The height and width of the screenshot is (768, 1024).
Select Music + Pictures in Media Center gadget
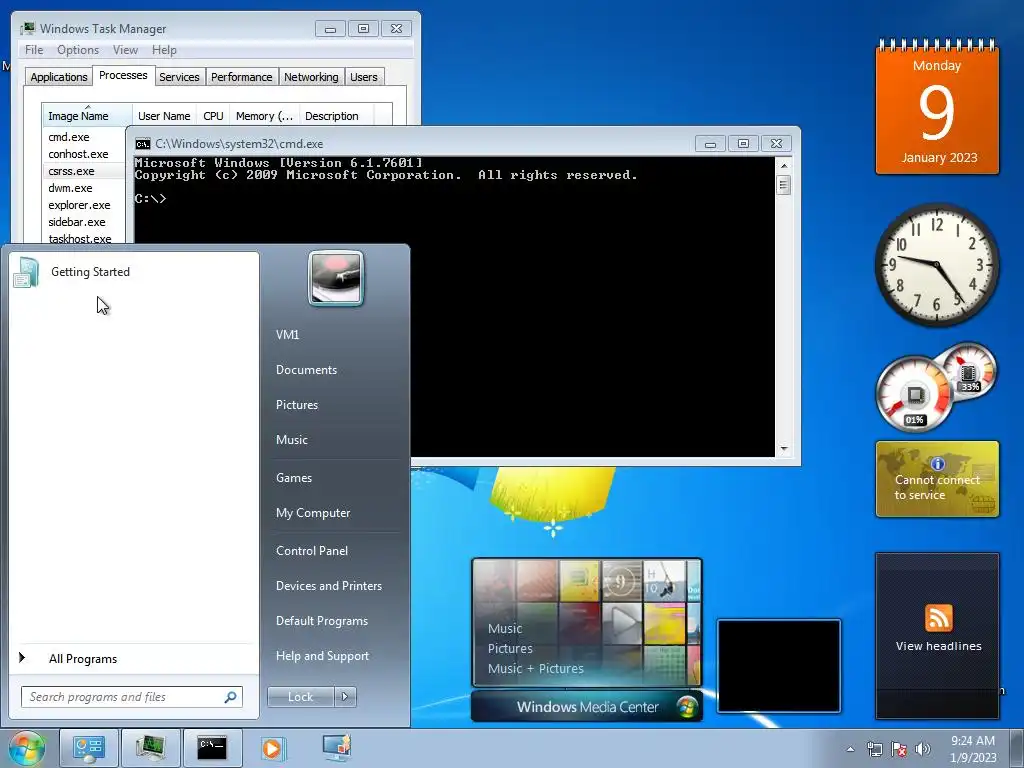(536, 669)
